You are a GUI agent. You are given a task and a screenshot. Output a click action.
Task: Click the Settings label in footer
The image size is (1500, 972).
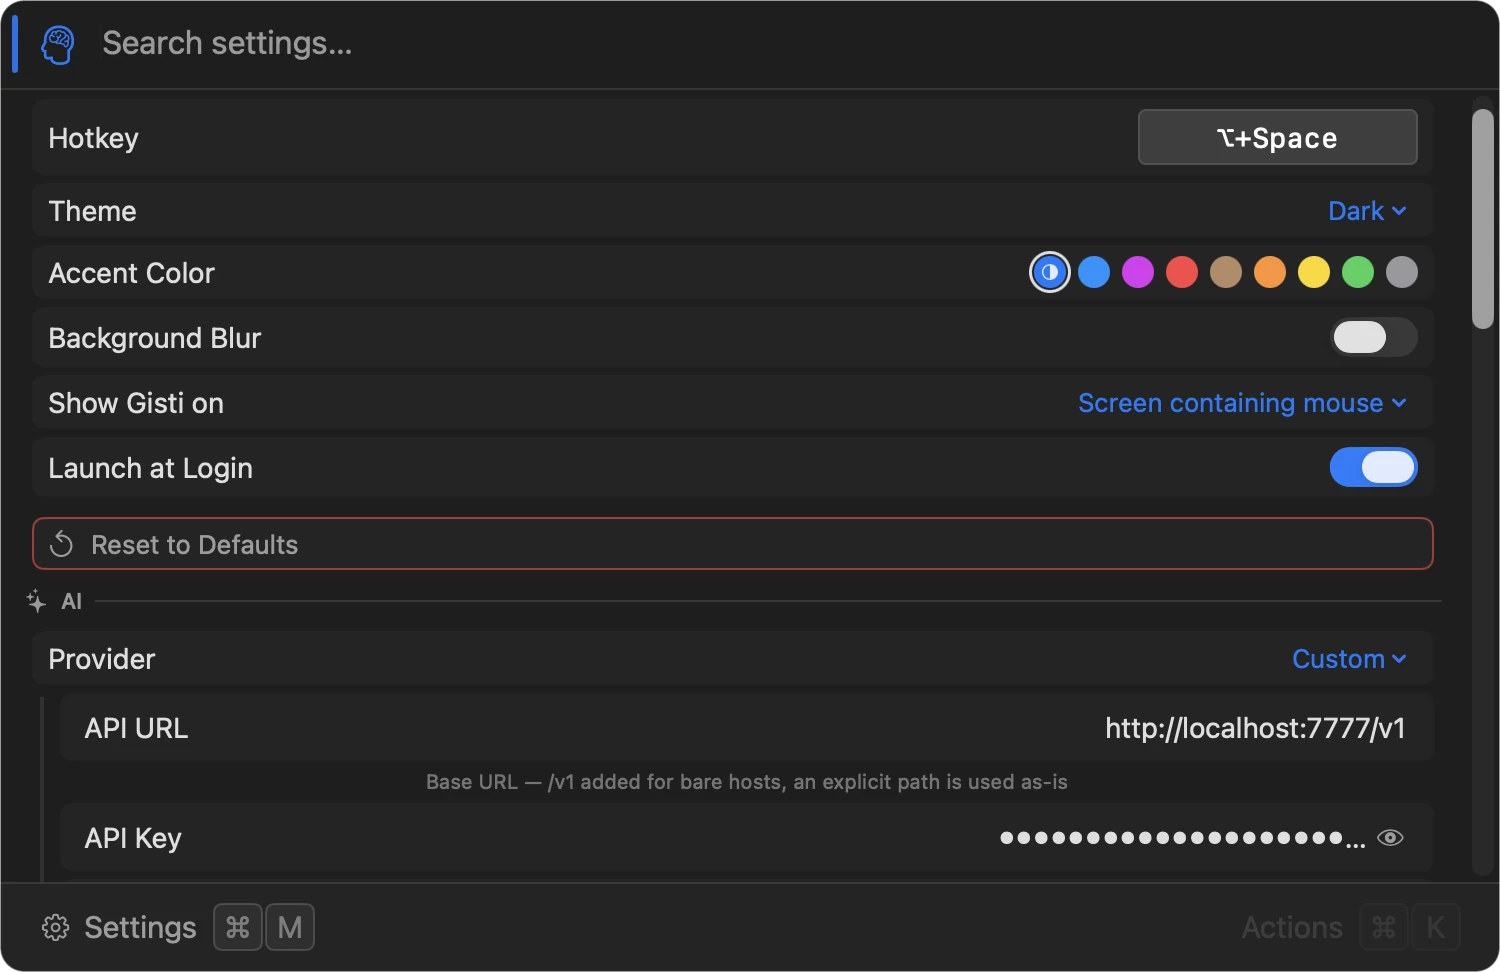pyautogui.click(x=141, y=928)
